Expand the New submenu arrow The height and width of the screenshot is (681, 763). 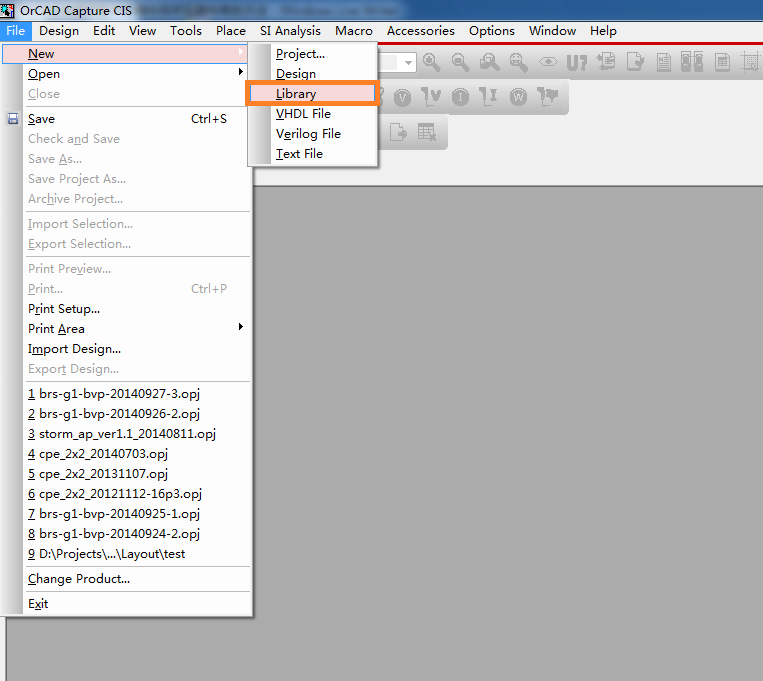pyautogui.click(x=241, y=52)
